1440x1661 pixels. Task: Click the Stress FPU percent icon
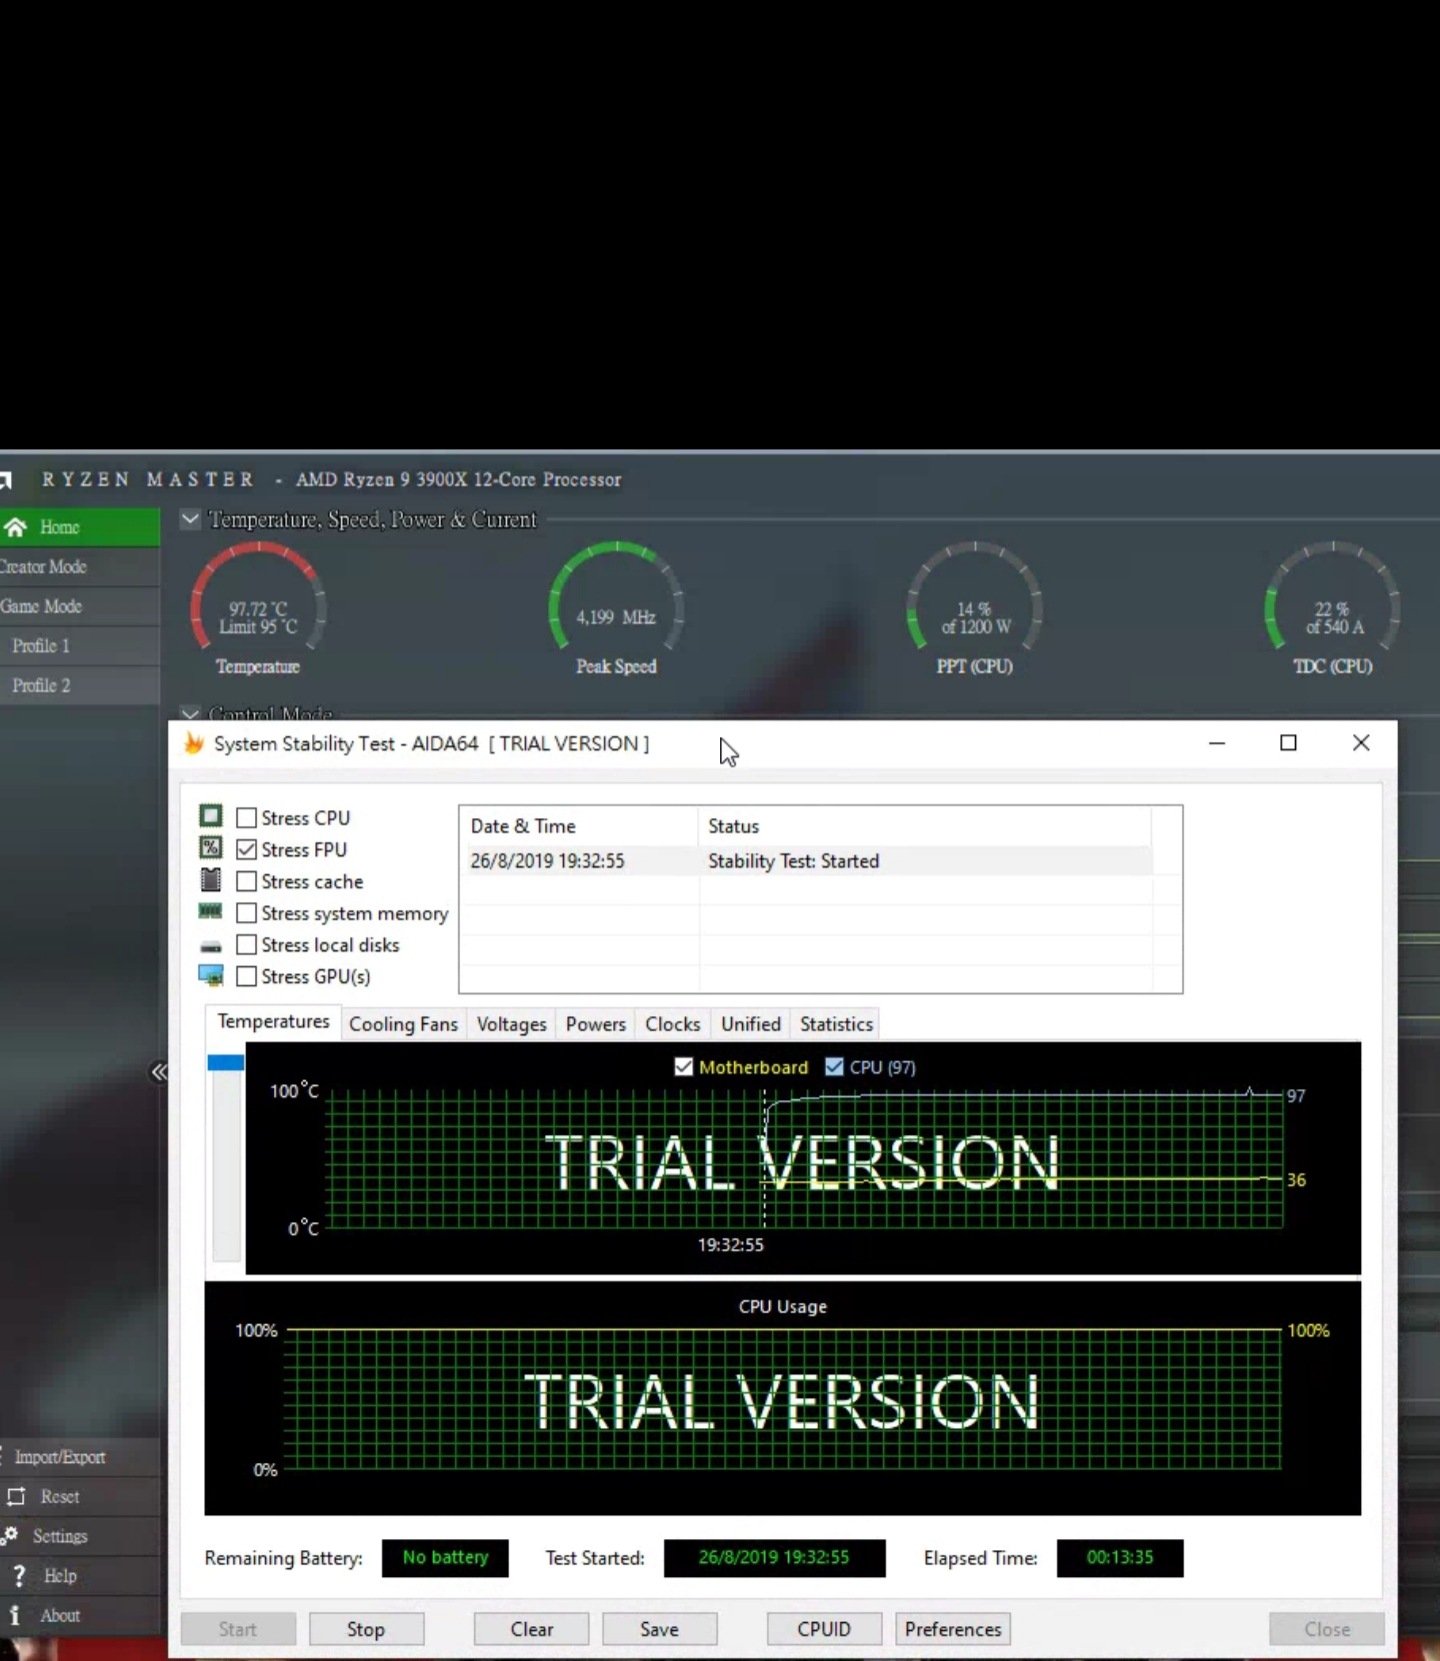point(210,848)
